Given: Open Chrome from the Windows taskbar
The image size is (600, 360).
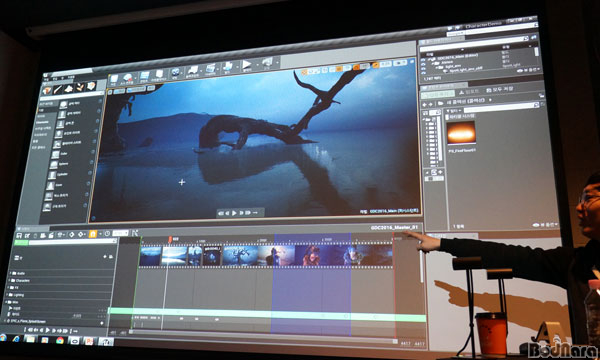Looking at the screenshot, I should [x=60, y=340].
